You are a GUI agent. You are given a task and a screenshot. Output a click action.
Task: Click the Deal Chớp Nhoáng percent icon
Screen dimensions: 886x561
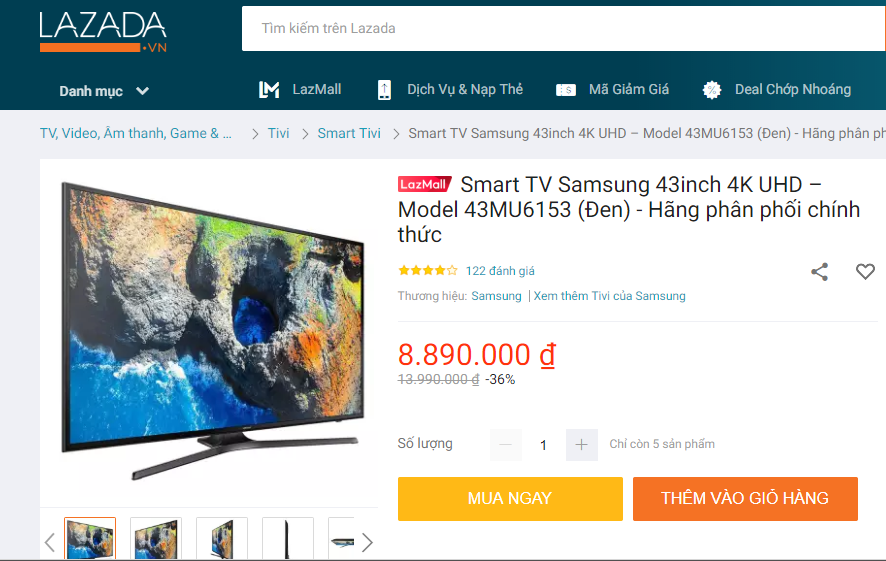[x=712, y=90]
